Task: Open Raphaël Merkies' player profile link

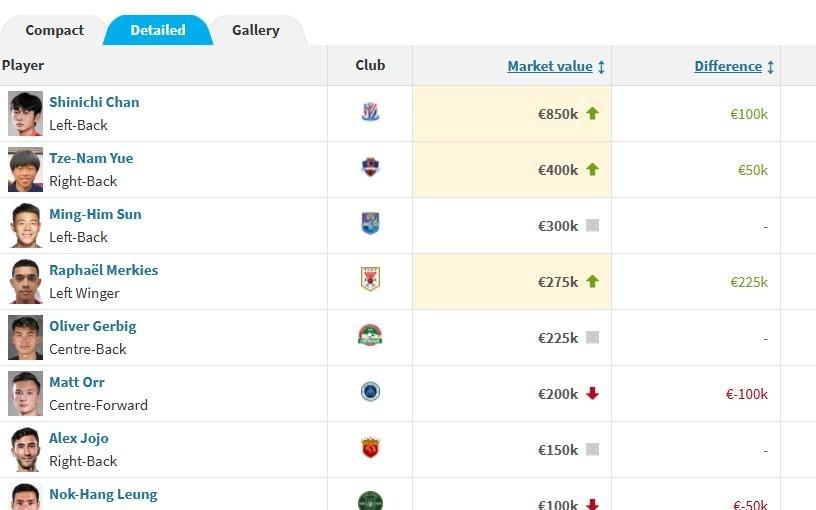Action: coord(103,270)
